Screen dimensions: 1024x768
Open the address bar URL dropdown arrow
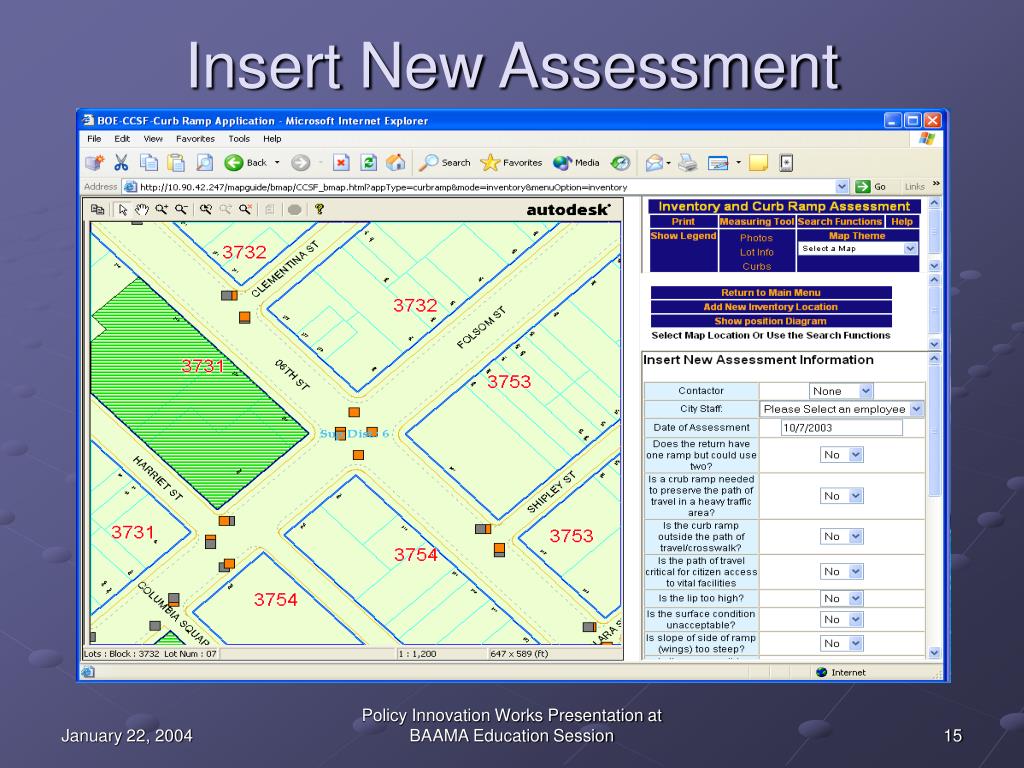842,187
